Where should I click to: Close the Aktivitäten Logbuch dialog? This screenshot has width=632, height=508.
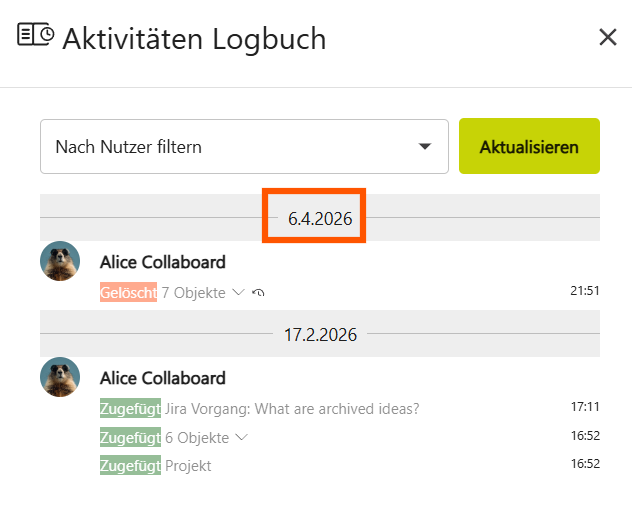(607, 38)
